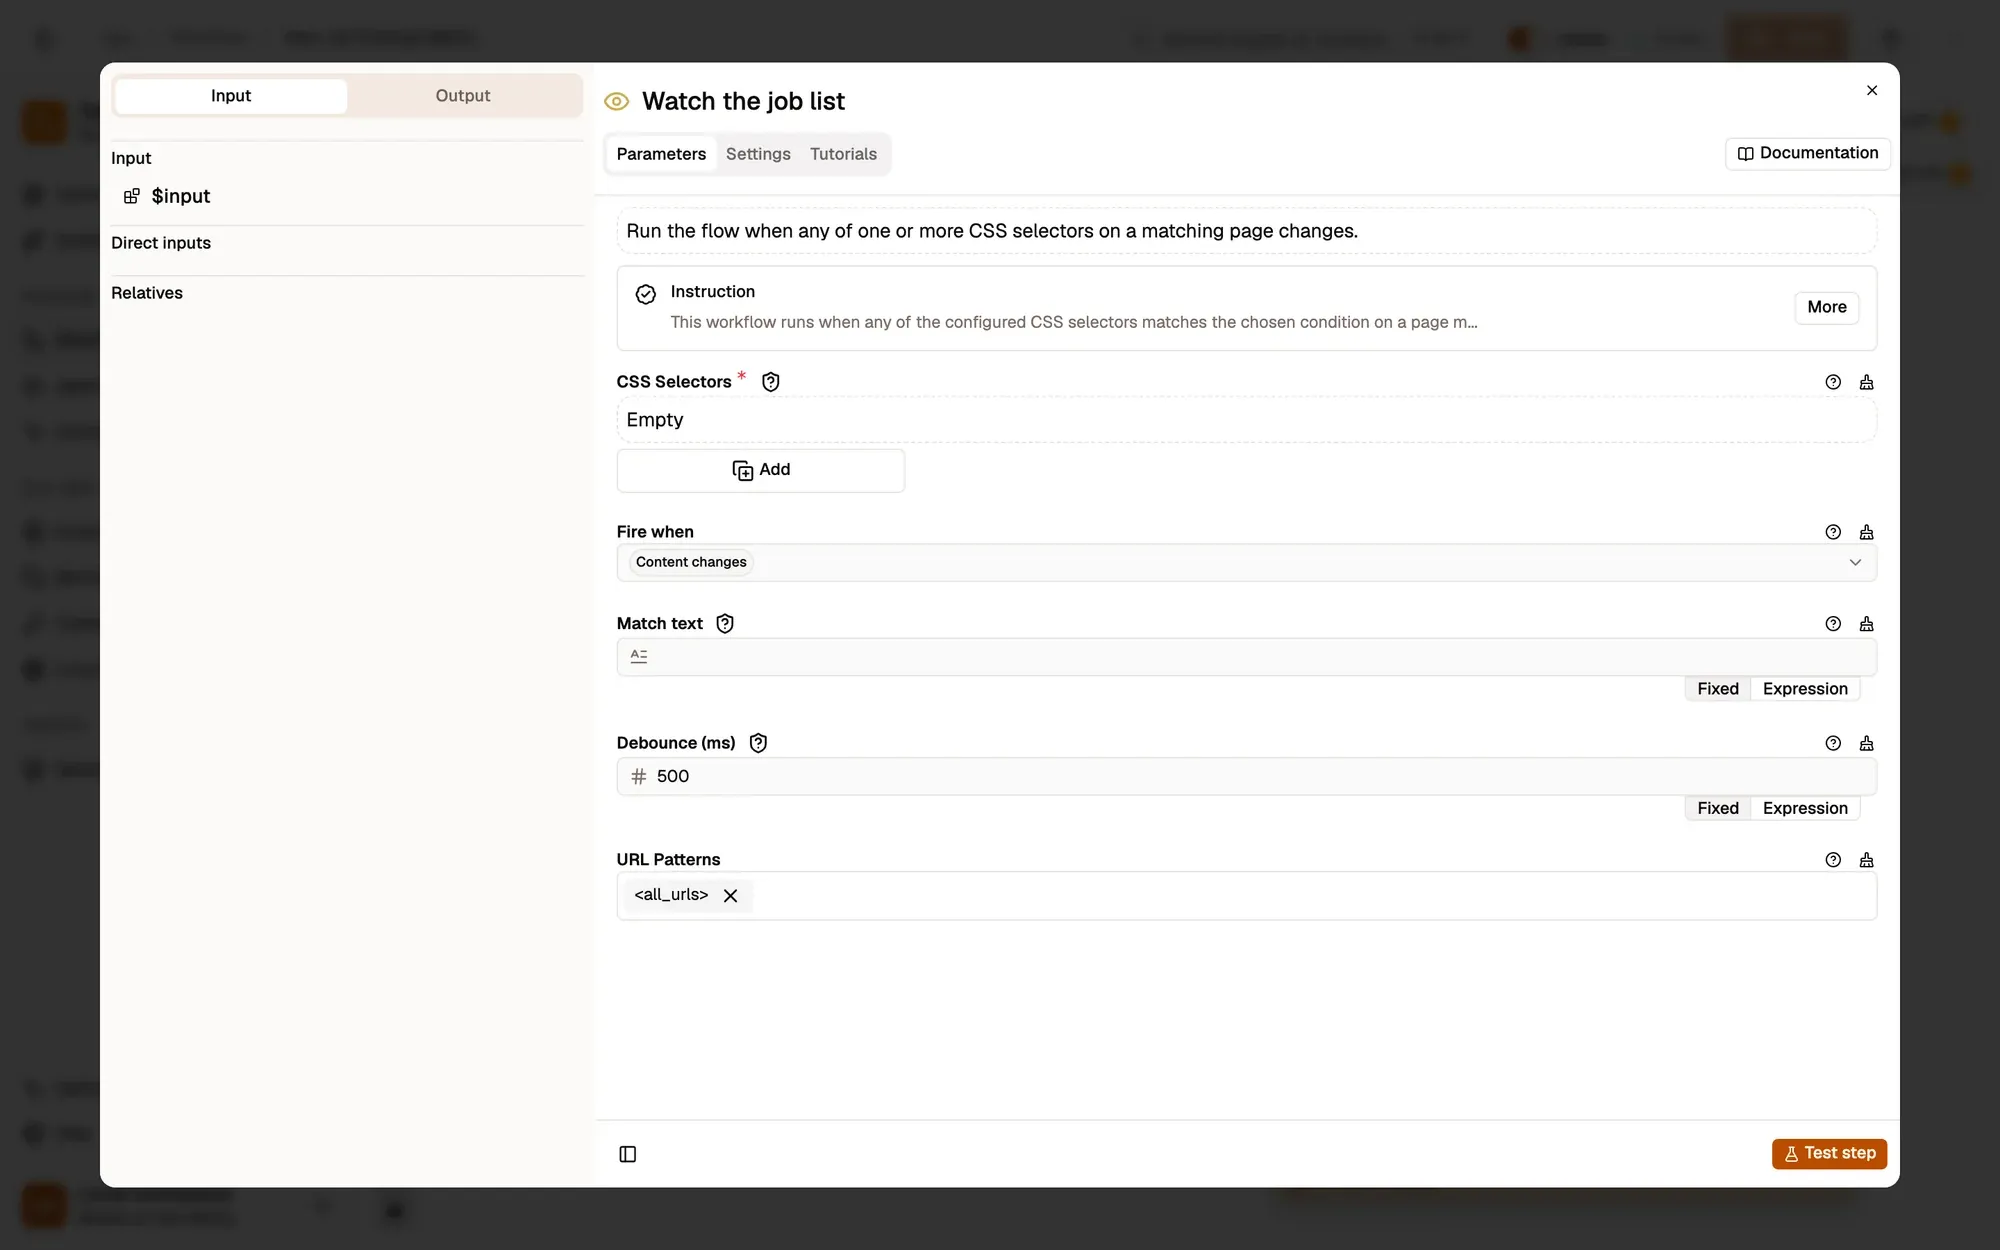Open help for CSS Selectors
The height and width of the screenshot is (1250, 2000).
[x=1833, y=382]
